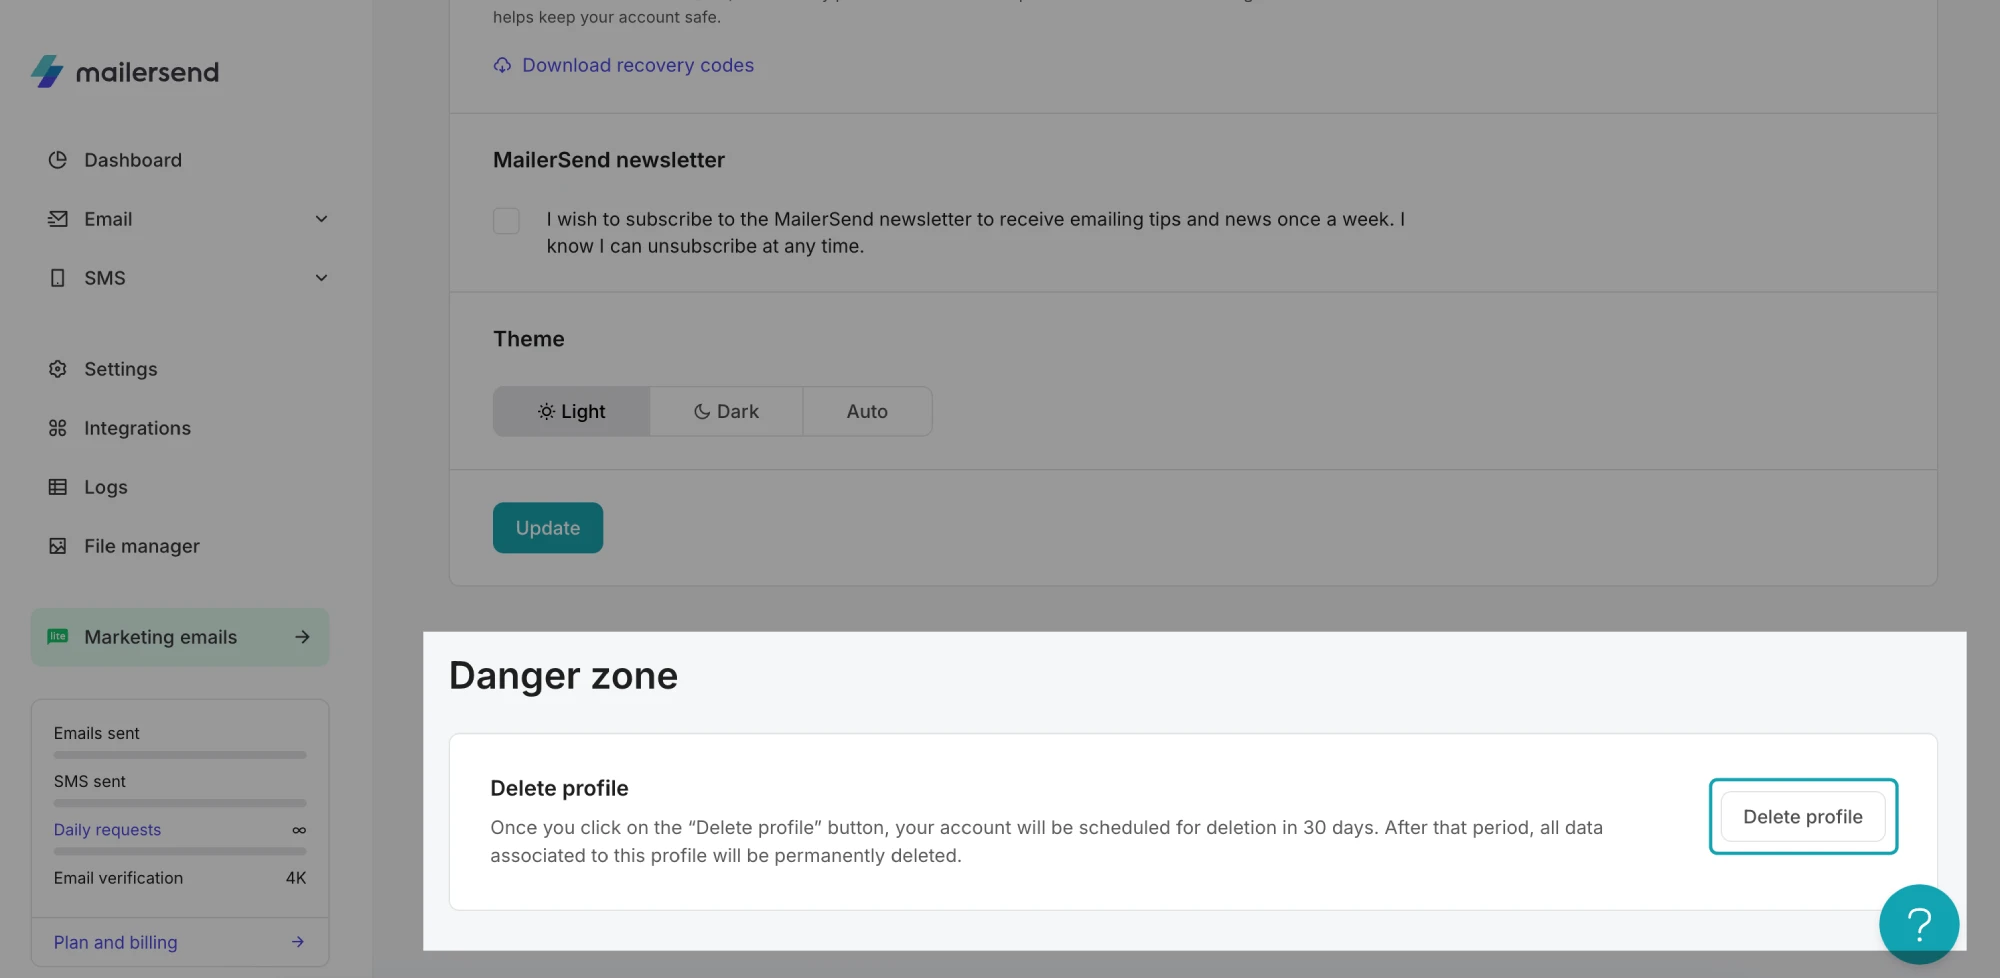Image resolution: width=2000 pixels, height=978 pixels.
Task: Click the Logs table icon
Action: (58, 487)
